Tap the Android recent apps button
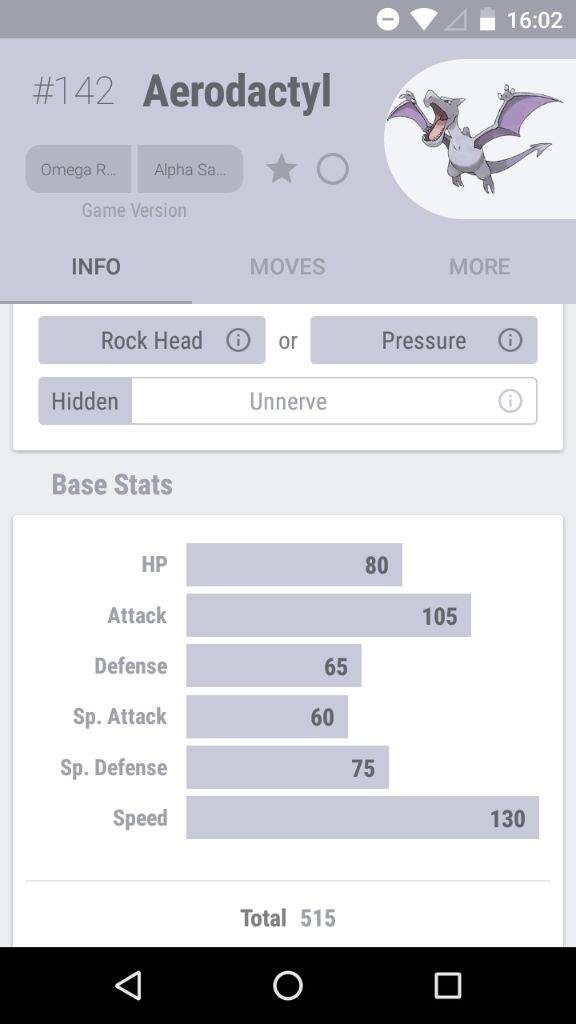 448,985
